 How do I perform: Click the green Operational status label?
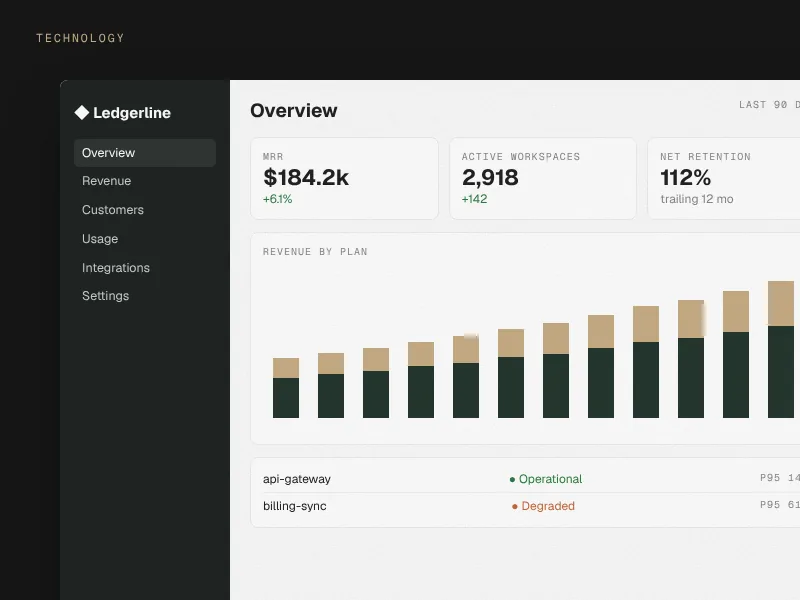coord(551,479)
